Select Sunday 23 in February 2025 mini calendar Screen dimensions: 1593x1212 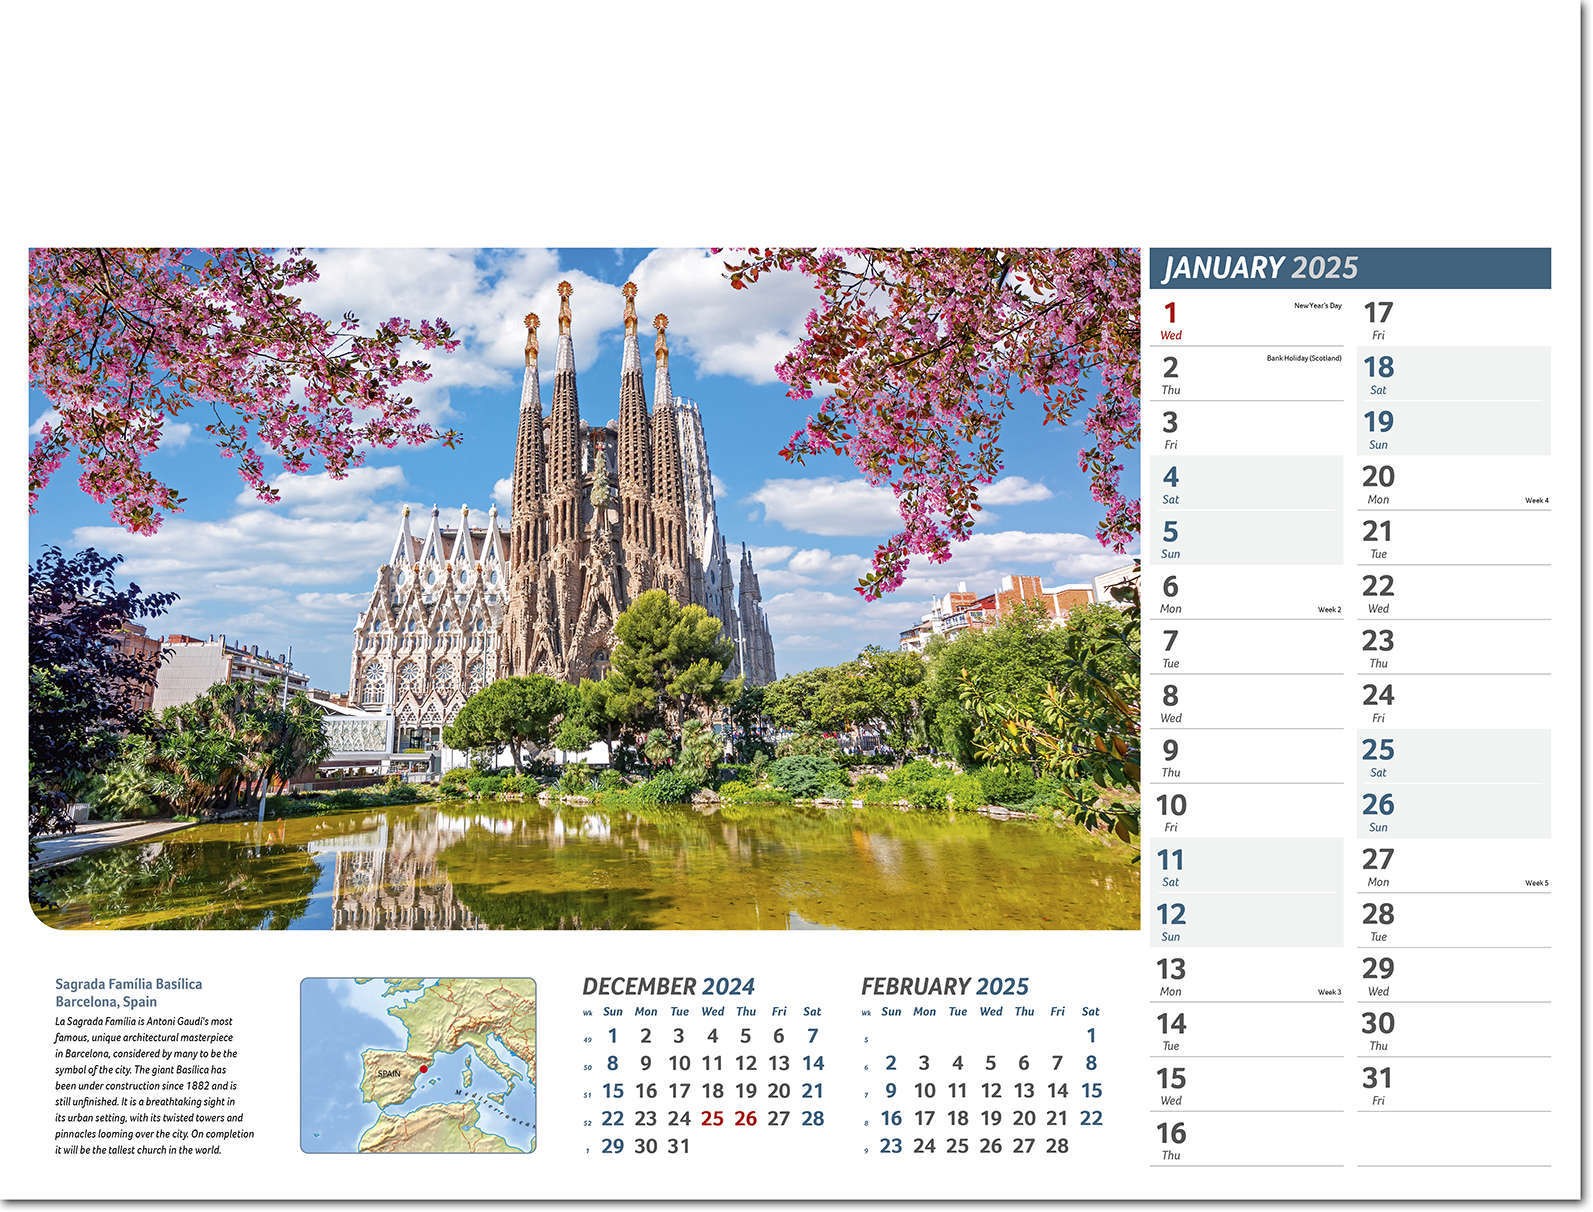(891, 1146)
